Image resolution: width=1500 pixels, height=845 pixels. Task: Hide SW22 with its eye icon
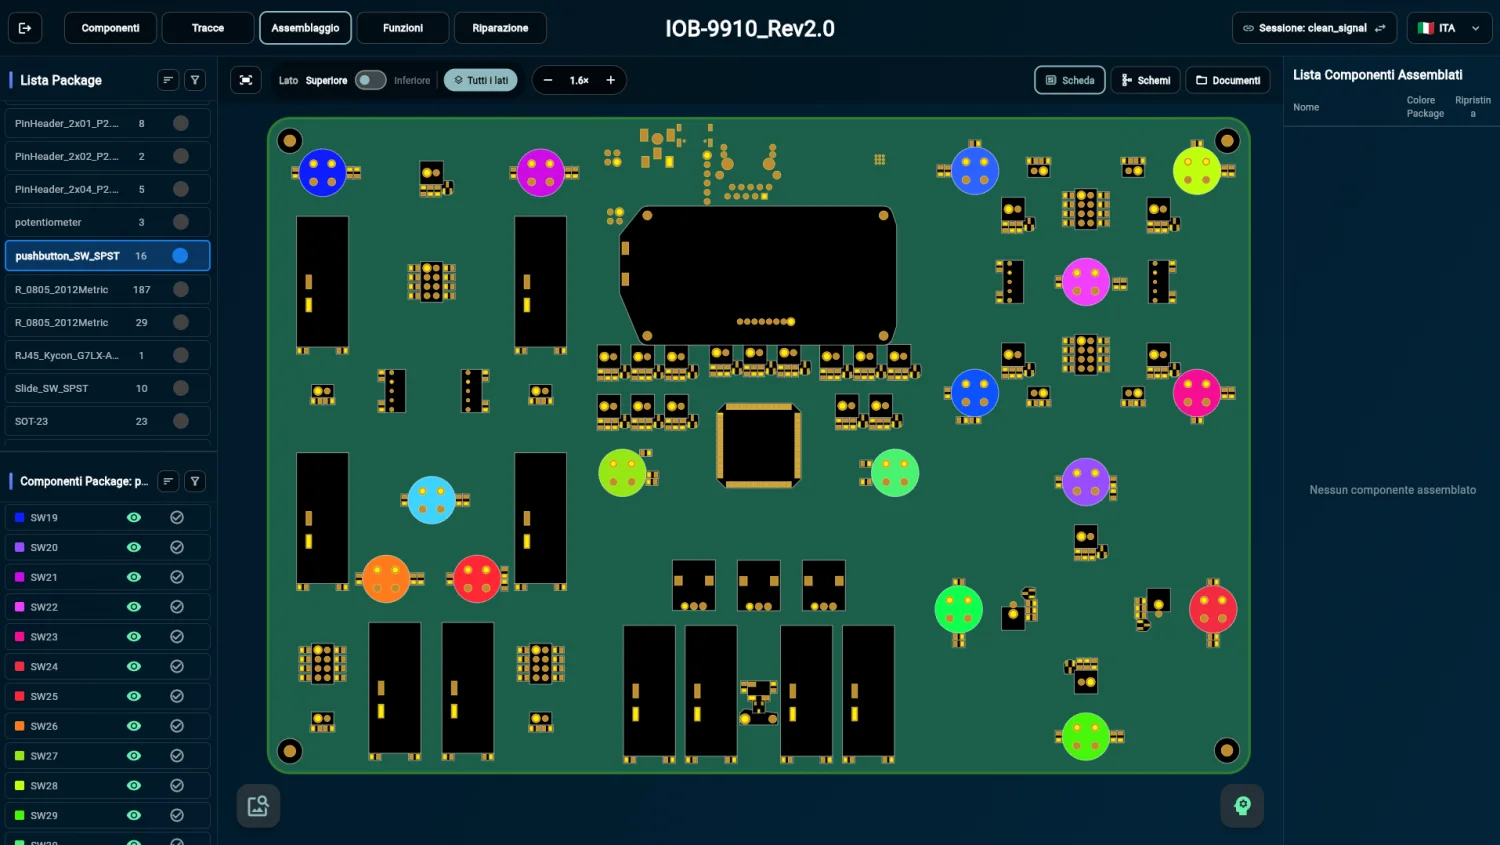click(134, 607)
